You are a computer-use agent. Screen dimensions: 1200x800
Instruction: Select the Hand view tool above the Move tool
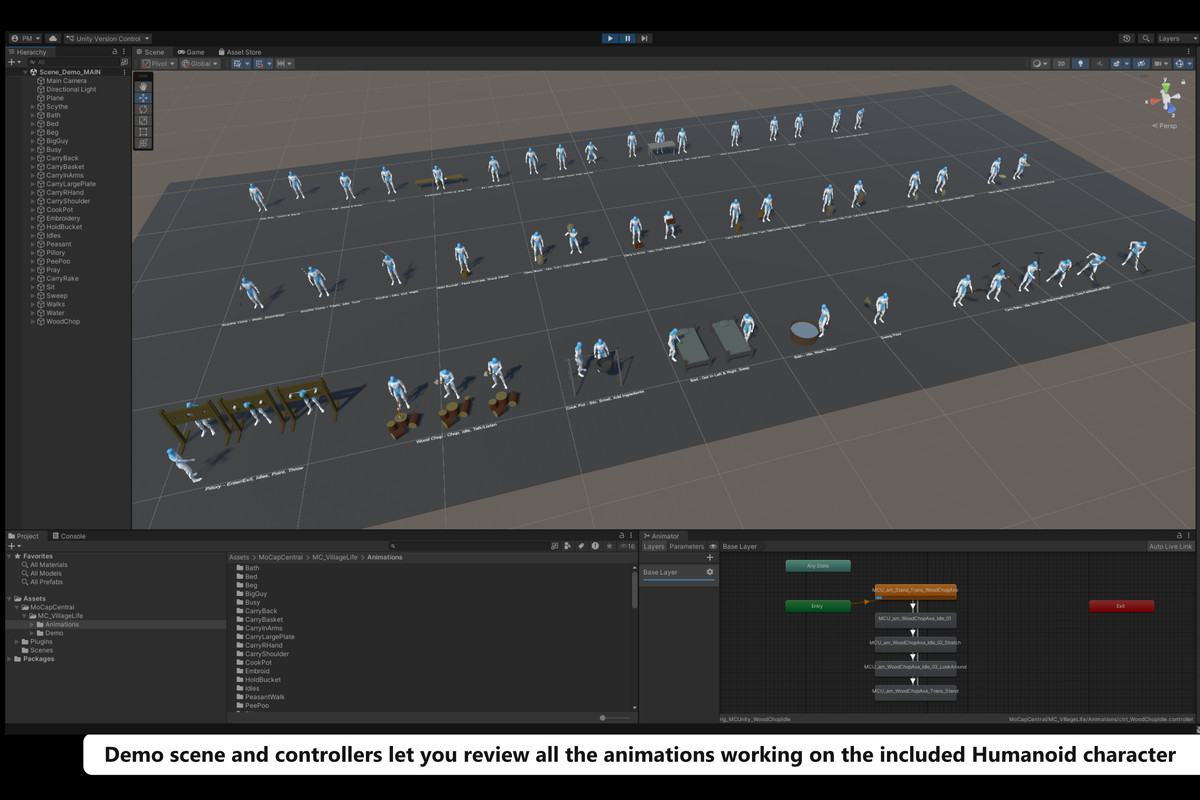click(144, 87)
